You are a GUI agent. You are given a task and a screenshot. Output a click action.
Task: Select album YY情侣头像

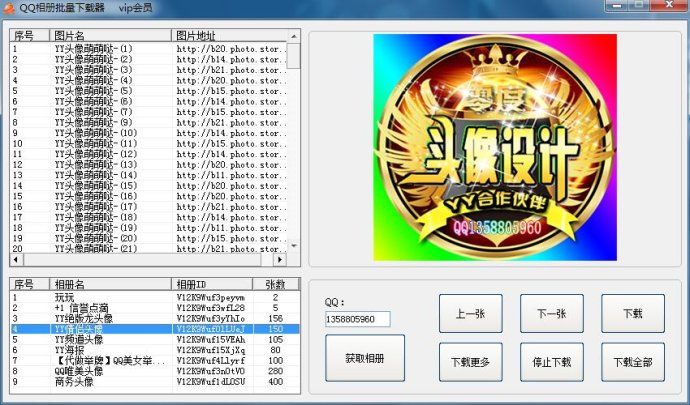pyautogui.click(x=154, y=329)
